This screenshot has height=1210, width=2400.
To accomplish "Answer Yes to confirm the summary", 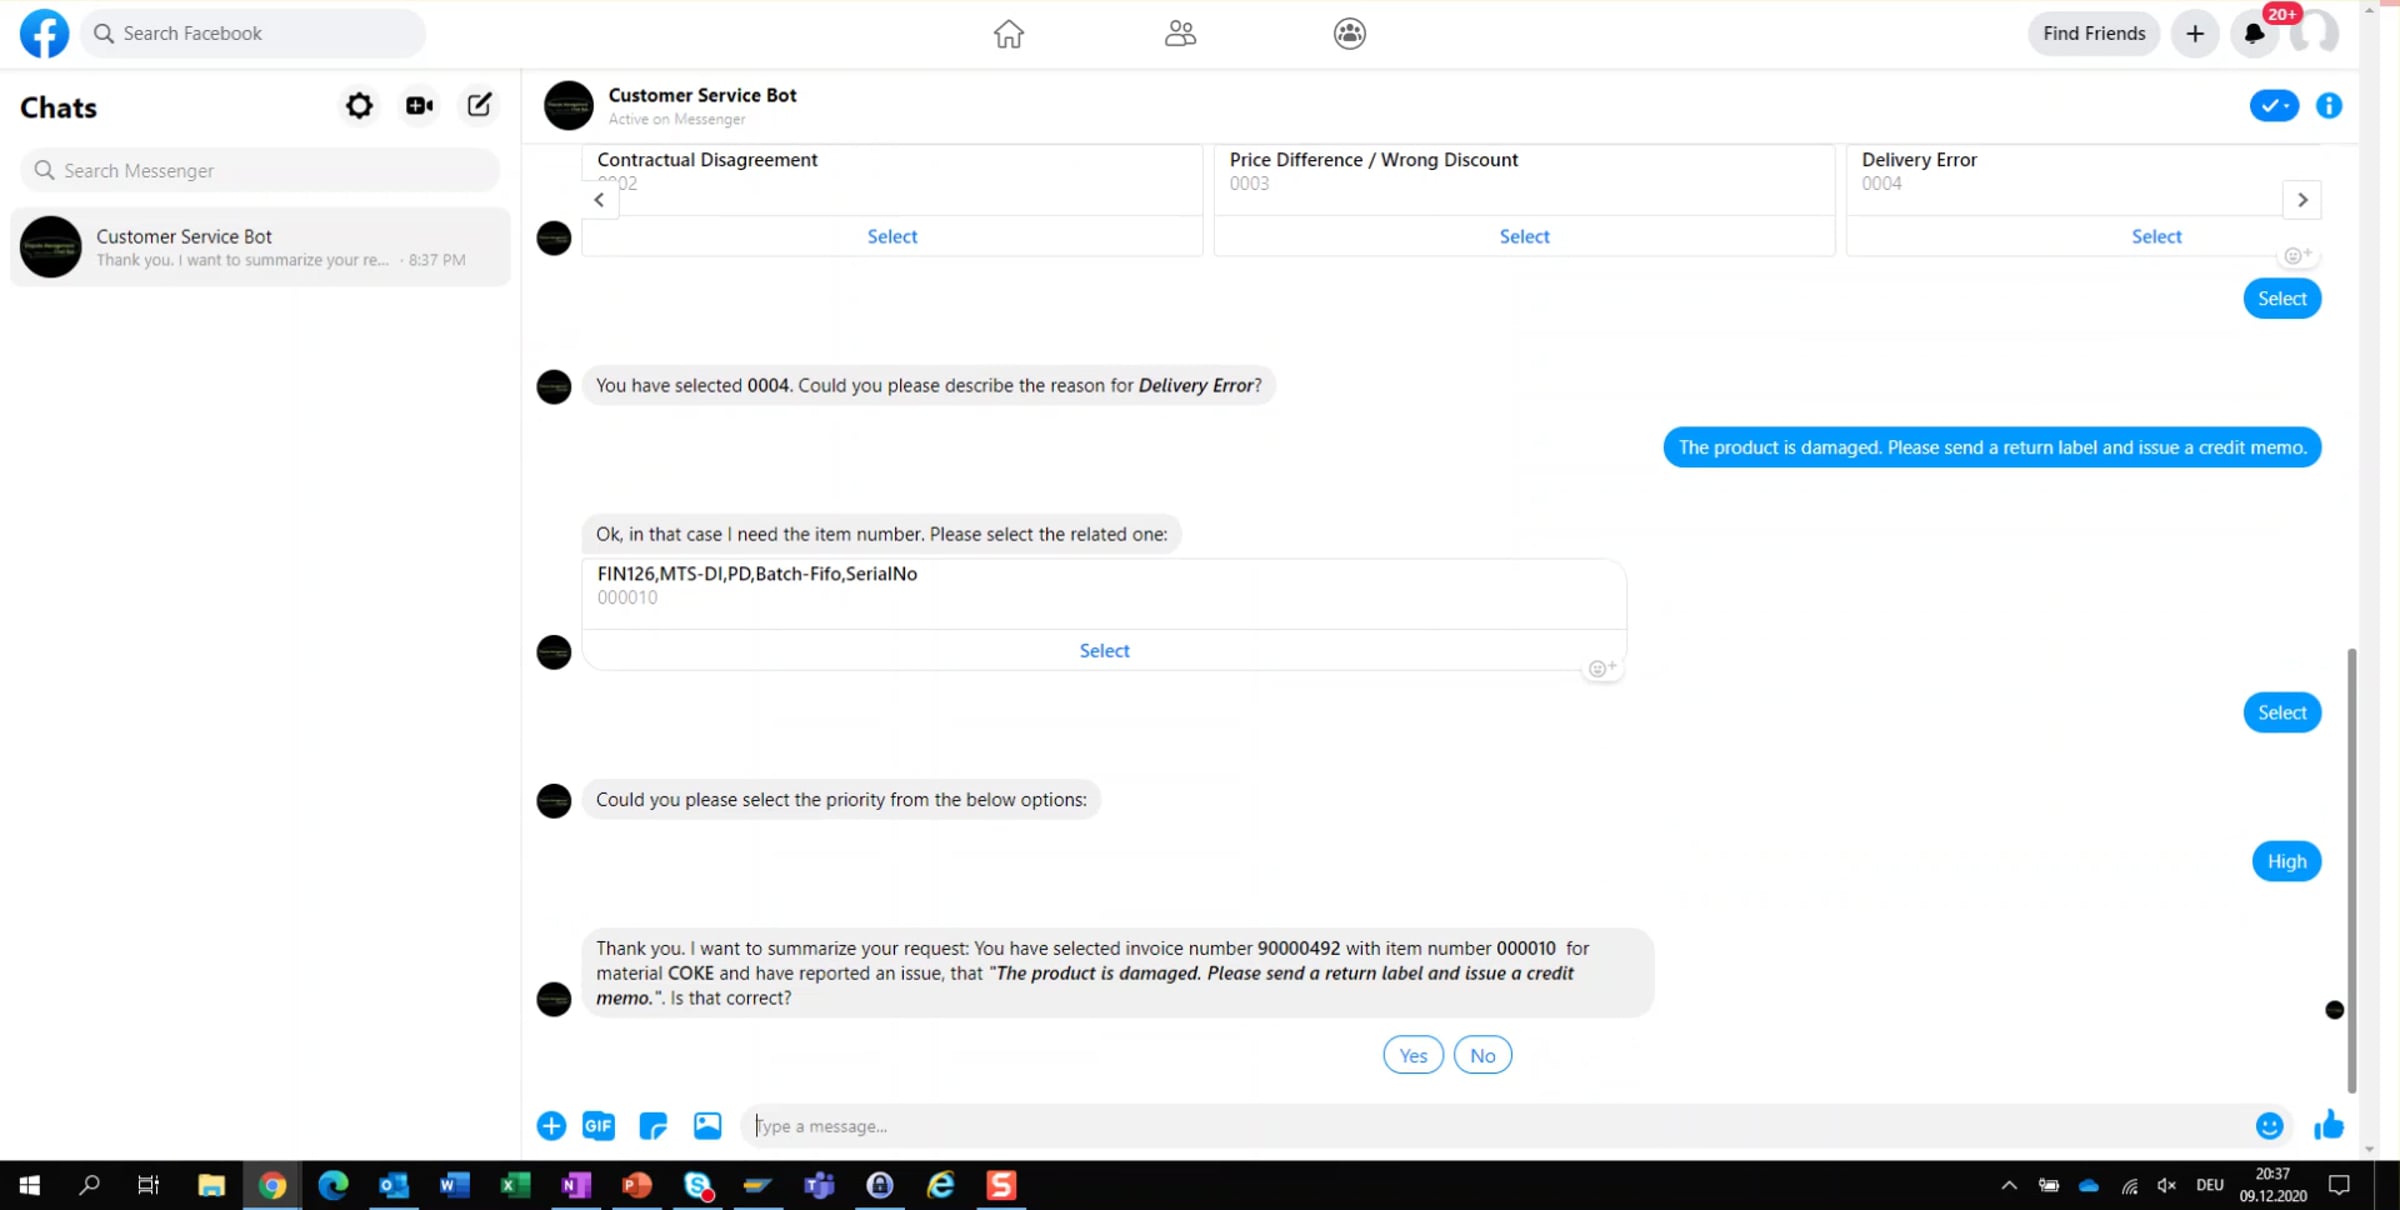I will (1412, 1055).
